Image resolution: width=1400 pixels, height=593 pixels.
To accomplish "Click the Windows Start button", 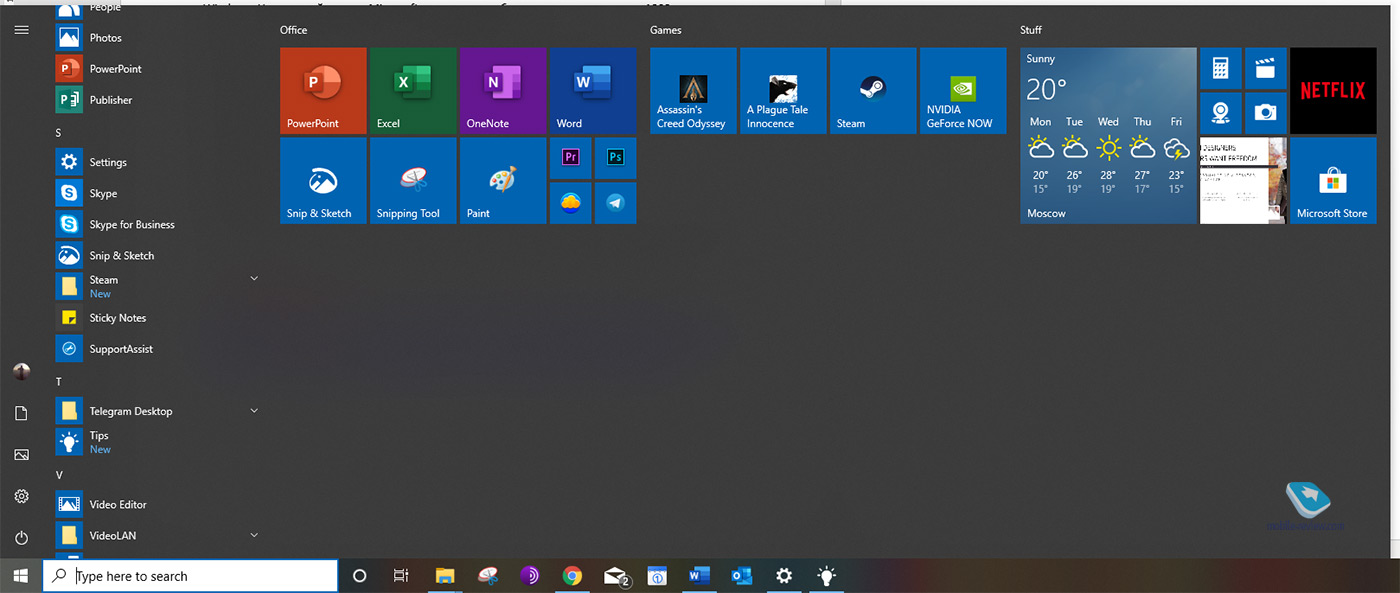I will 21,576.
